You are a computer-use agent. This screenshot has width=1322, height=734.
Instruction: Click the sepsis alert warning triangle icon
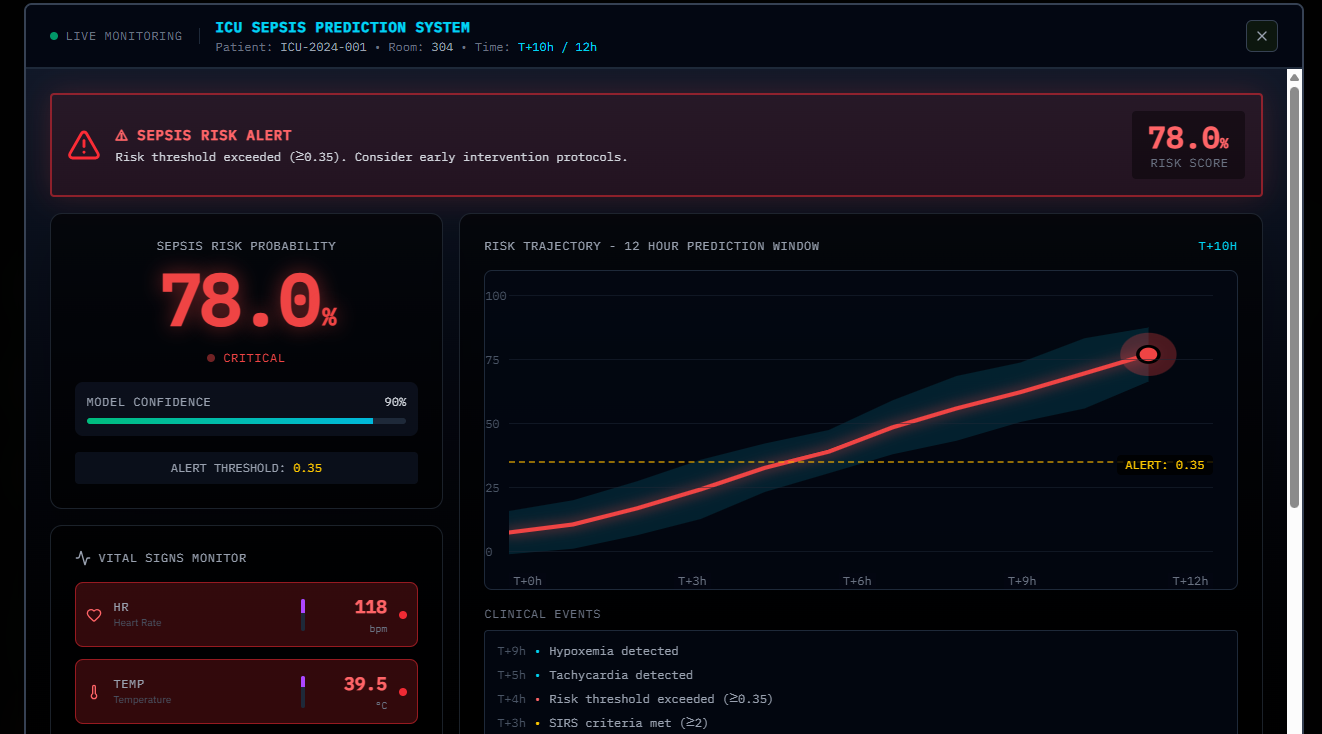tap(84, 145)
